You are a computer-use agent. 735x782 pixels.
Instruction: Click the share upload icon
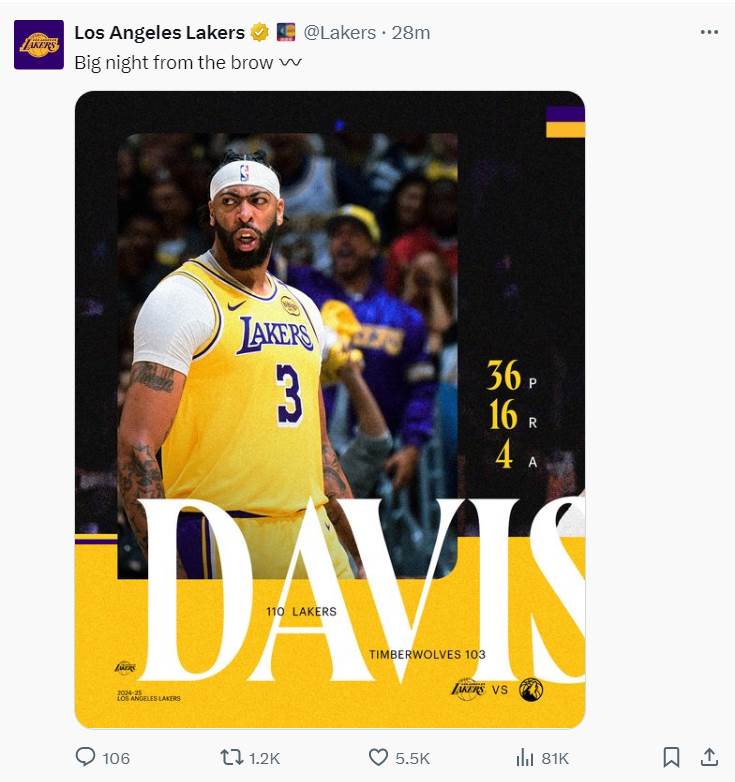click(709, 757)
